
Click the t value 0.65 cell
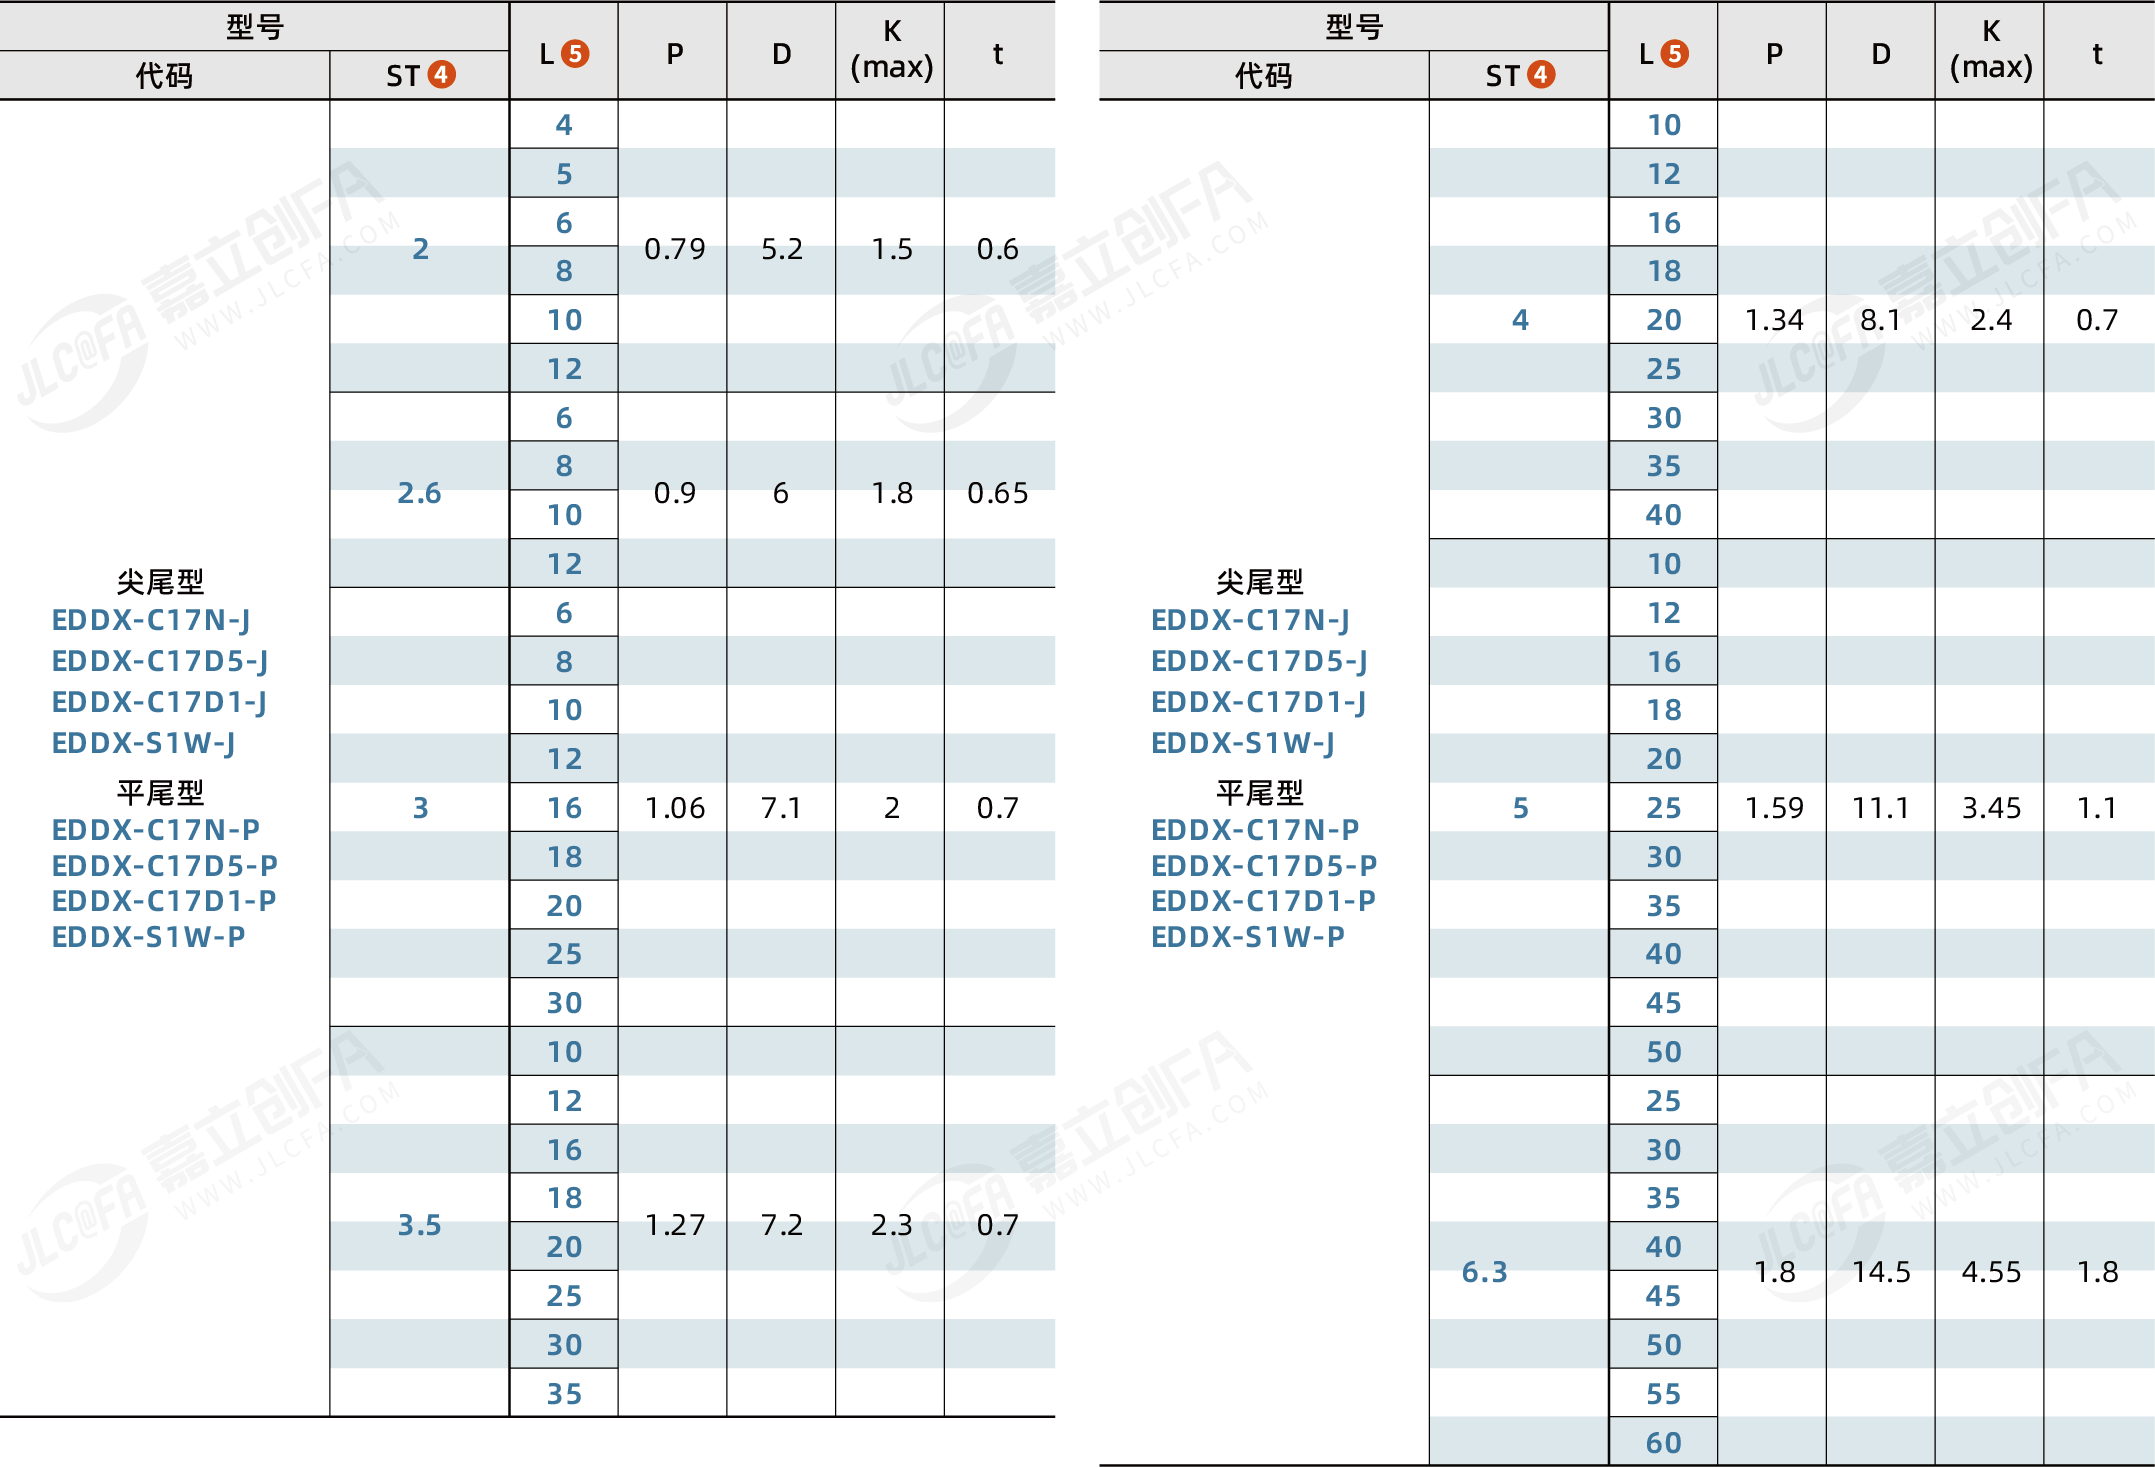coord(997,493)
